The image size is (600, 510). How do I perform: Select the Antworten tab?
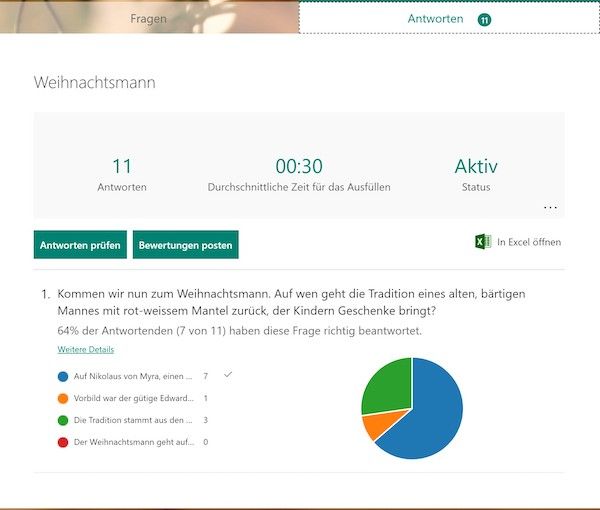435,19
